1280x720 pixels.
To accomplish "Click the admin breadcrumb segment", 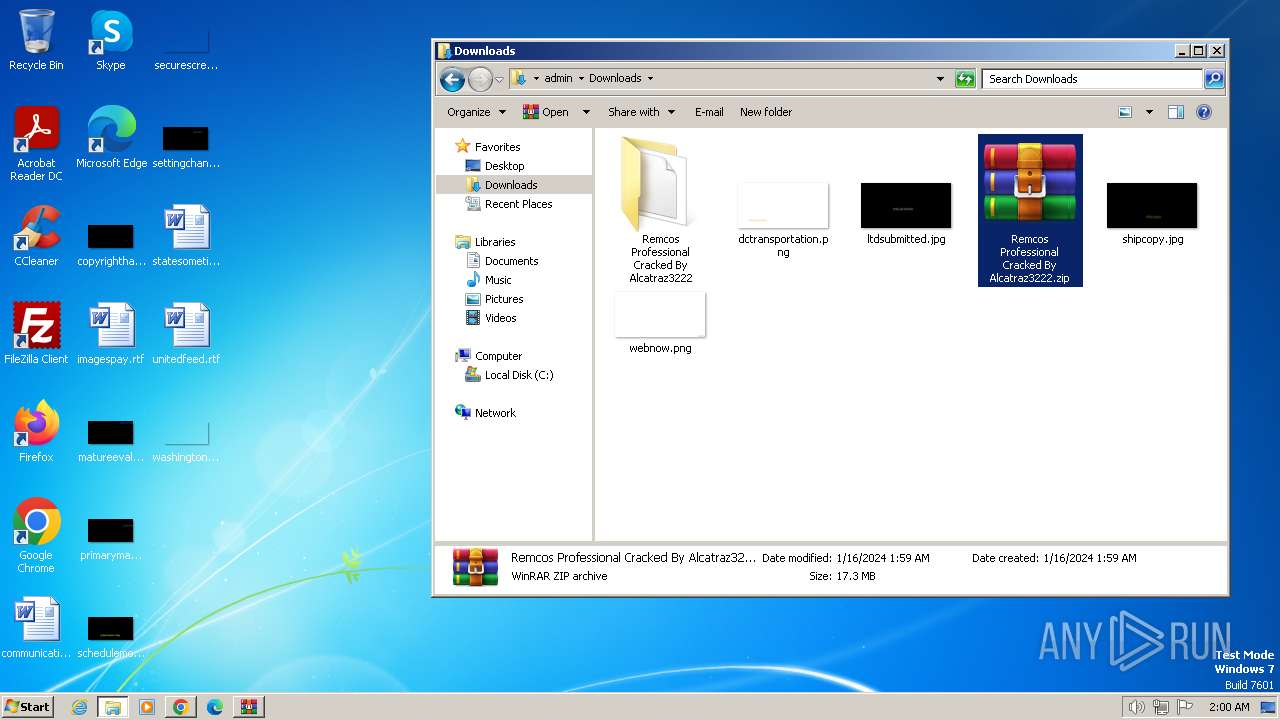I will click(558, 78).
